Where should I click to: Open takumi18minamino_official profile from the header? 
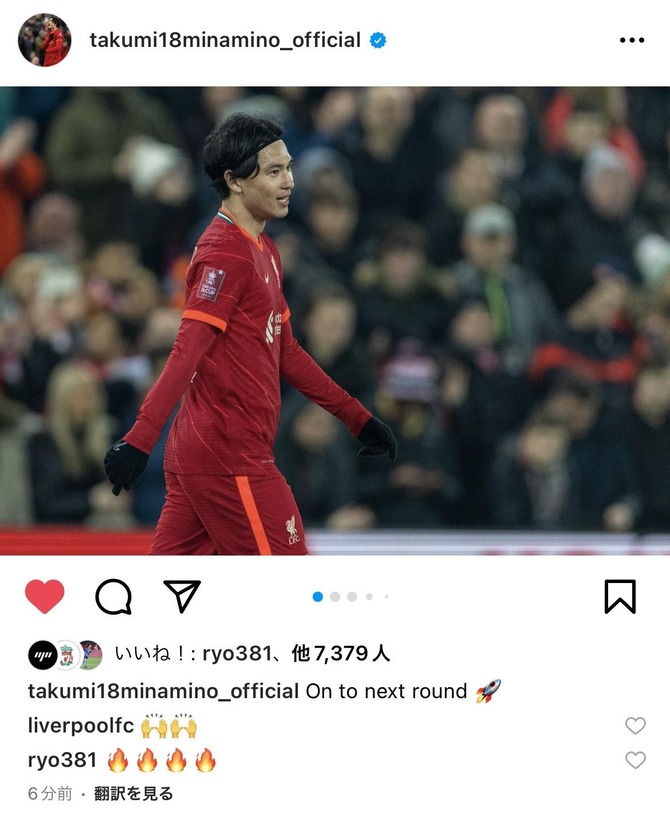225,40
